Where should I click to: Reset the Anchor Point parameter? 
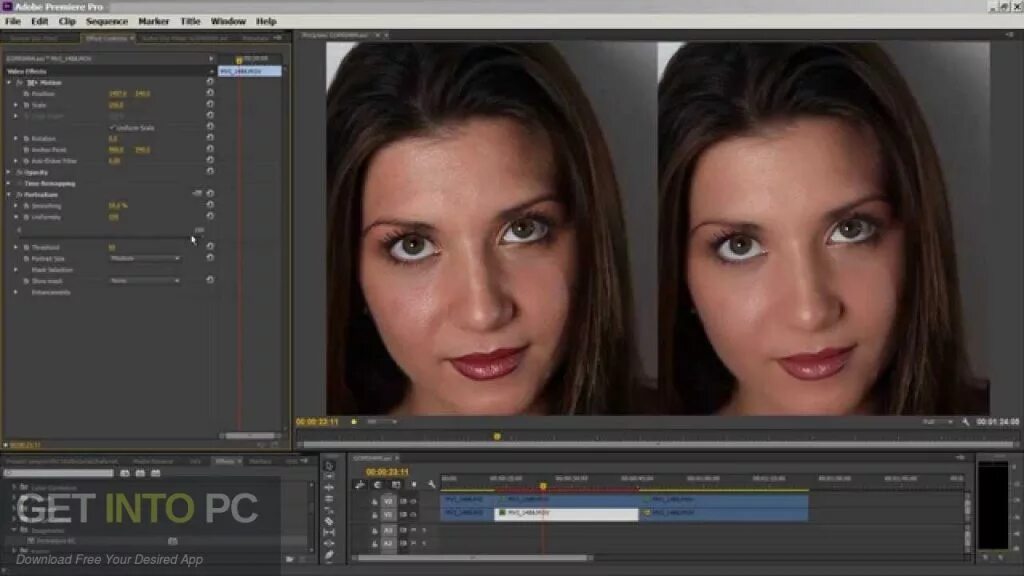click(210, 149)
